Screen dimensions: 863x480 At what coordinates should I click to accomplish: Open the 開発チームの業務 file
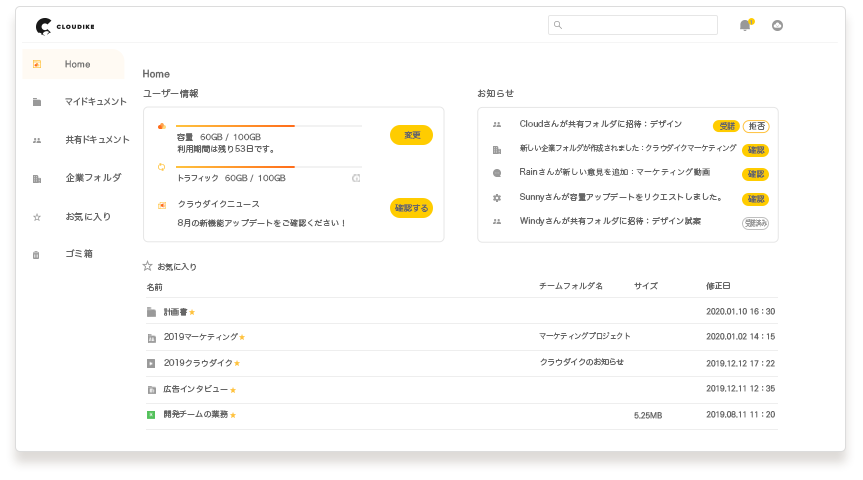pyautogui.click(x=196, y=414)
